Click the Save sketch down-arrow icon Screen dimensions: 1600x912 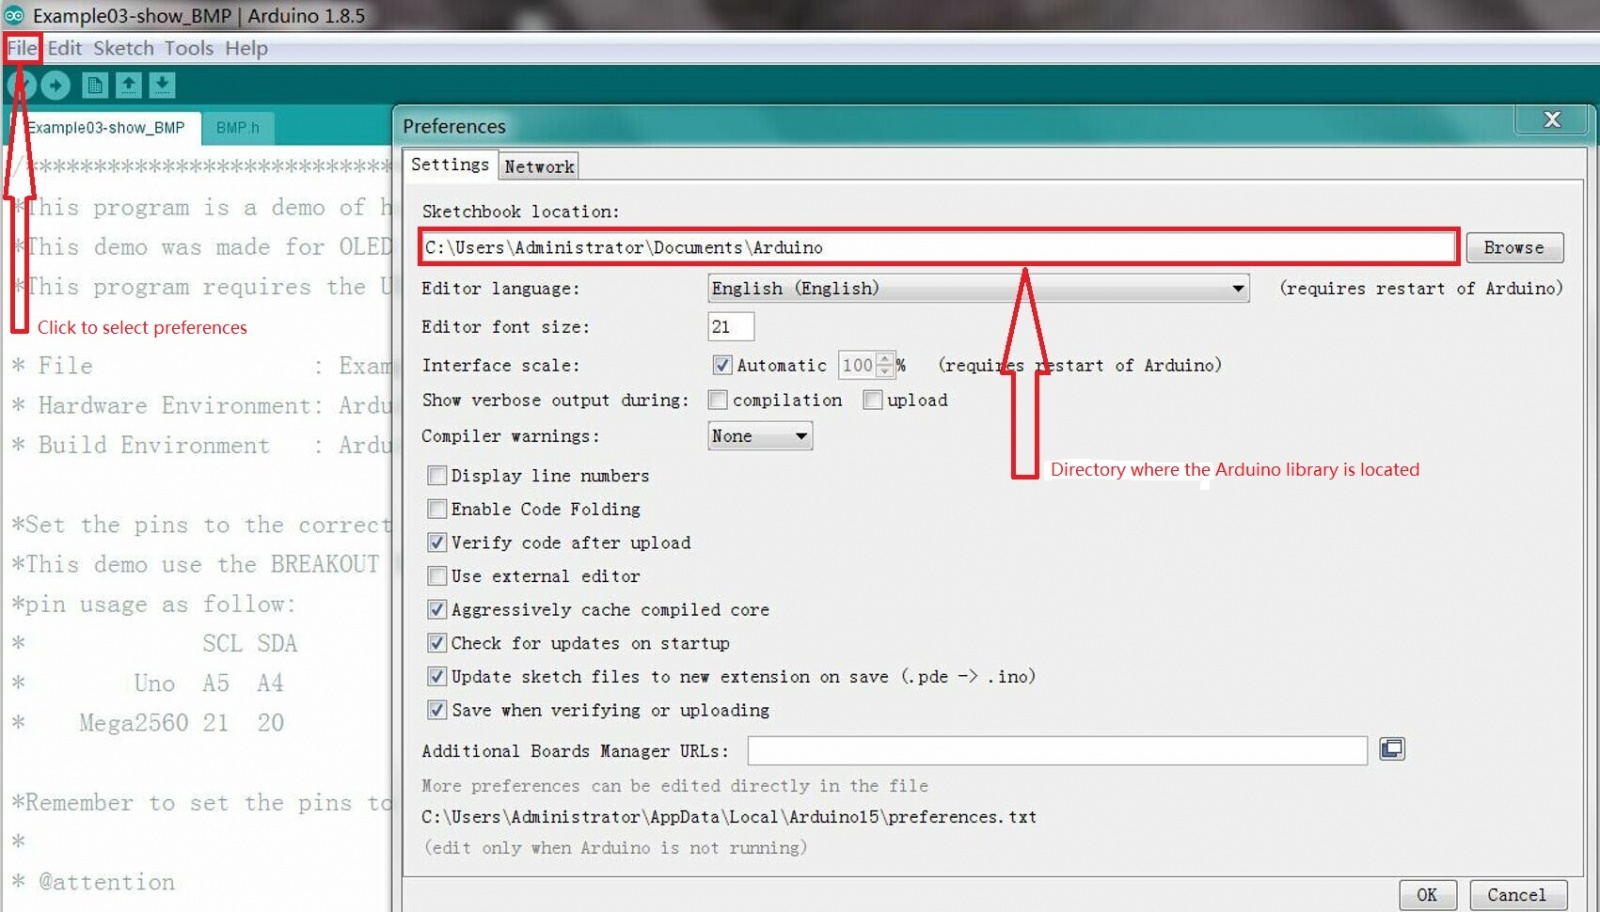(162, 86)
